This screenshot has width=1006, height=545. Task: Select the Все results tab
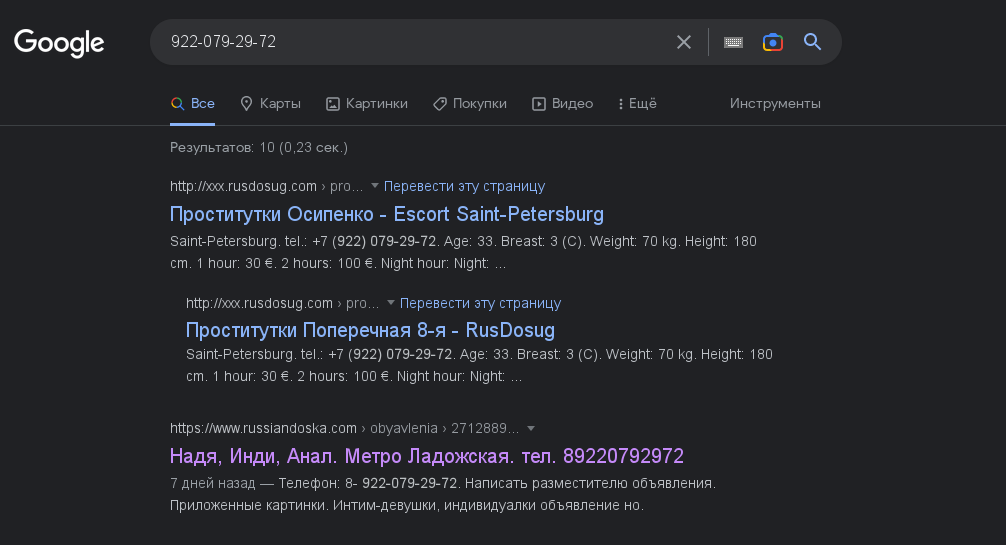click(x=192, y=103)
